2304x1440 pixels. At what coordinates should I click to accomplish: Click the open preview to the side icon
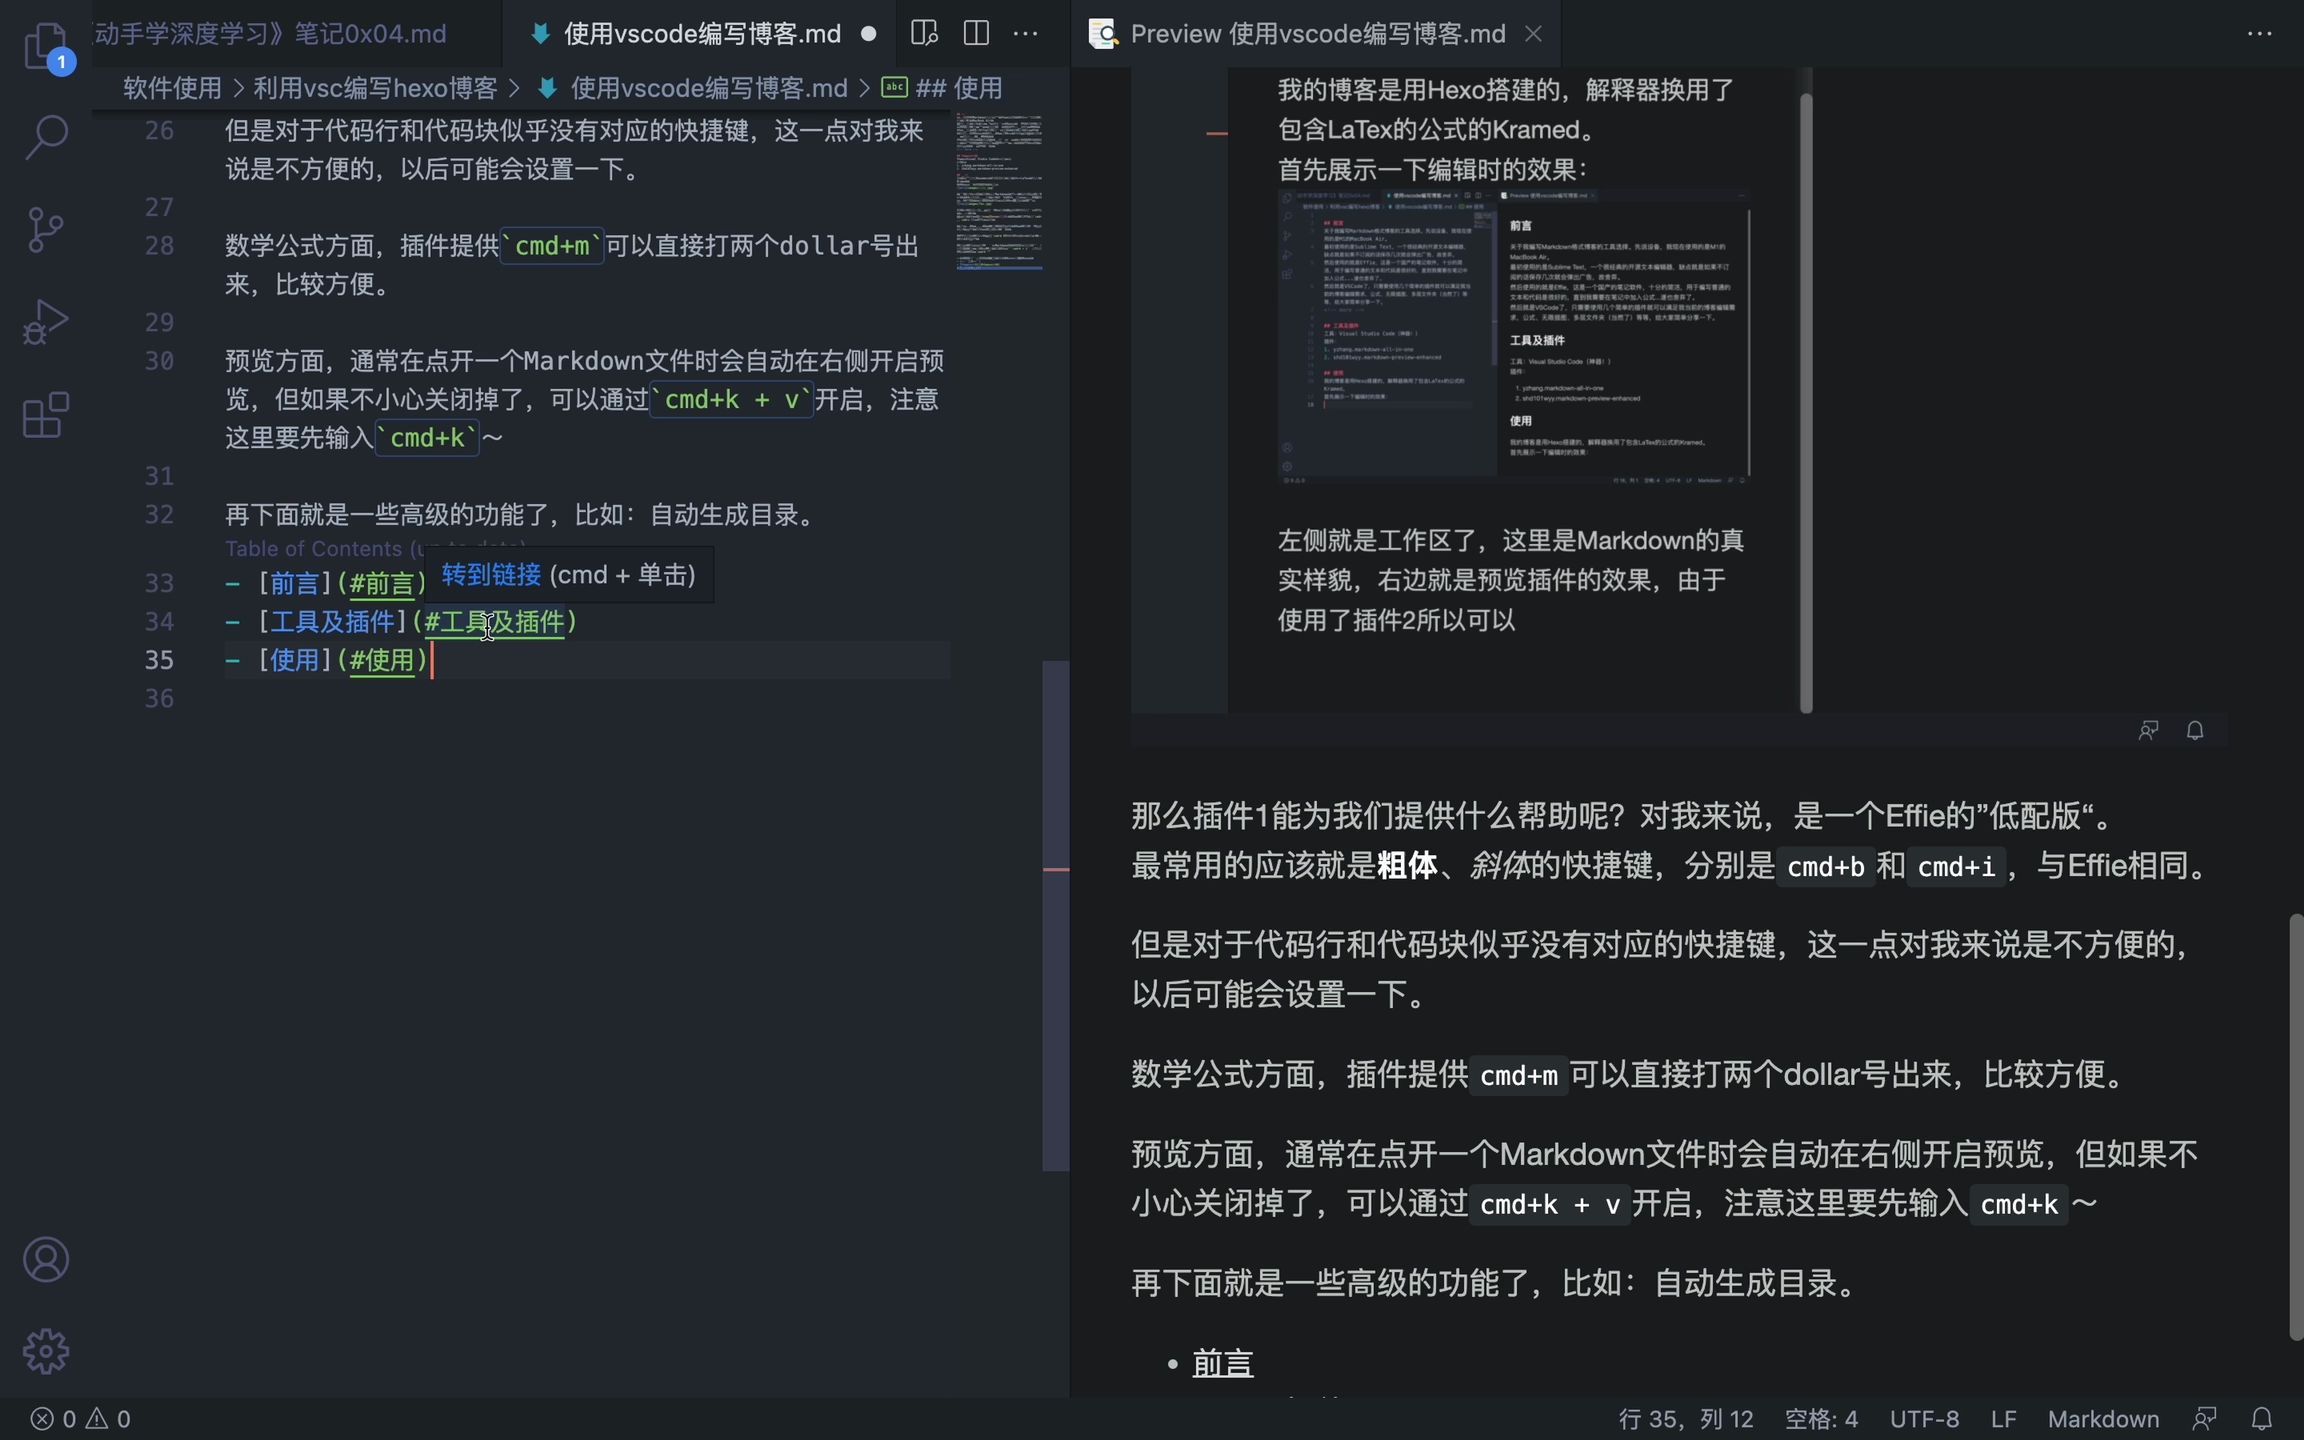click(x=925, y=33)
